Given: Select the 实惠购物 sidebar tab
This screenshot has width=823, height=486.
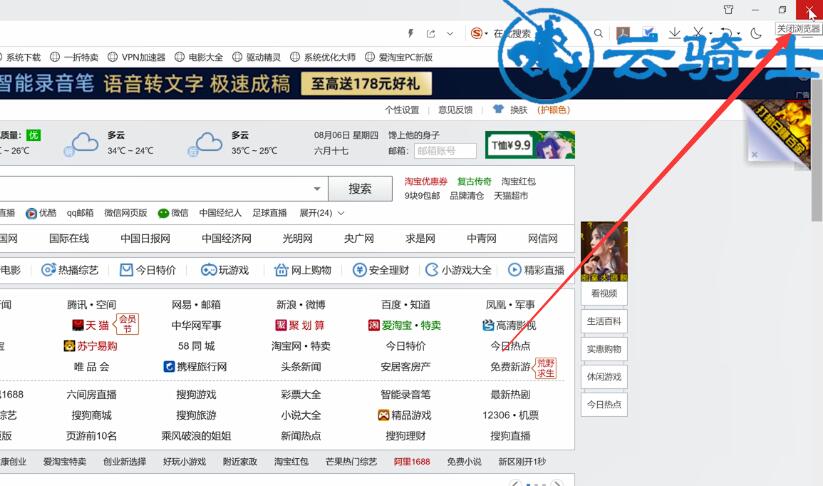Looking at the screenshot, I should 604,349.
